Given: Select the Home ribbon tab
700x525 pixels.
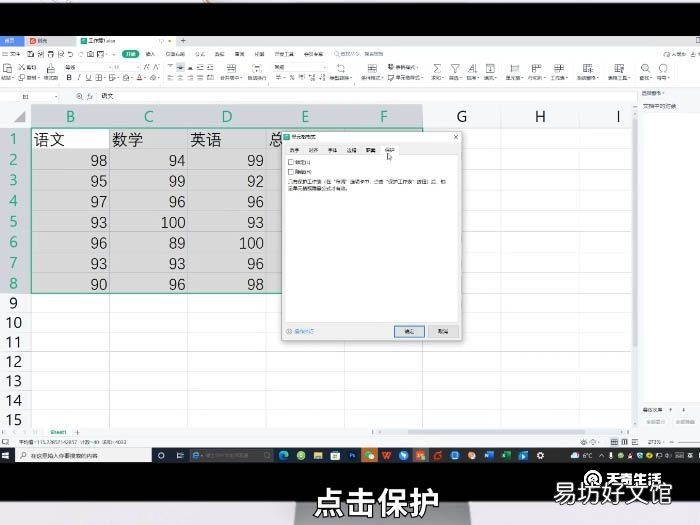Looking at the screenshot, I should pyautogui.click(x=130, y=54).
